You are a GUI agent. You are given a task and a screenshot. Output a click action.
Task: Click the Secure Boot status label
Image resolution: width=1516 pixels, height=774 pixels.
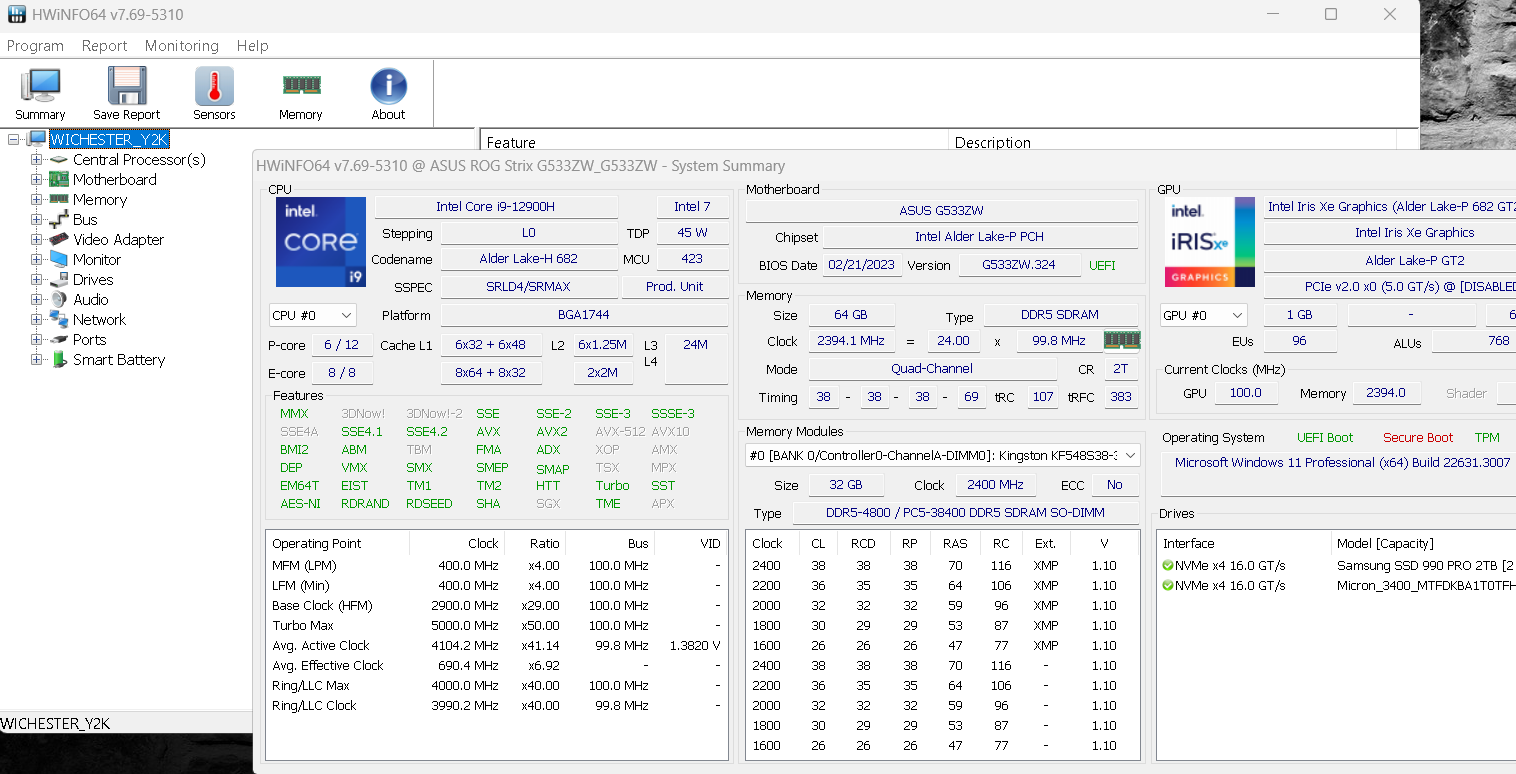tap(1418, 437)
